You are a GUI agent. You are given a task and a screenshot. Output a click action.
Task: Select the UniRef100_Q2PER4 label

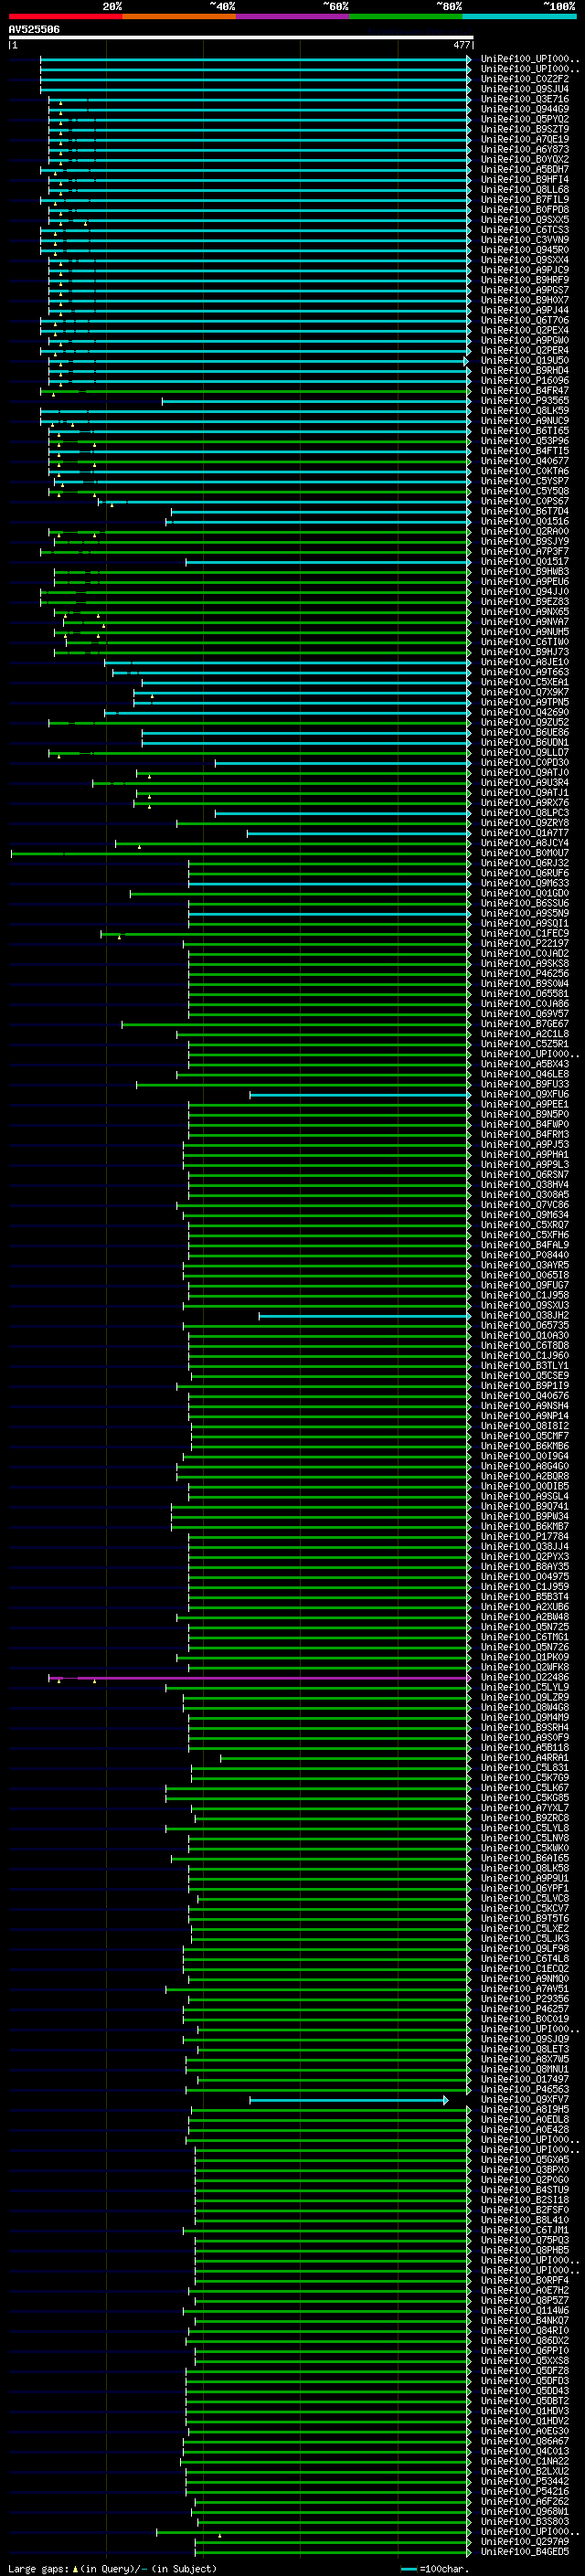525,350
